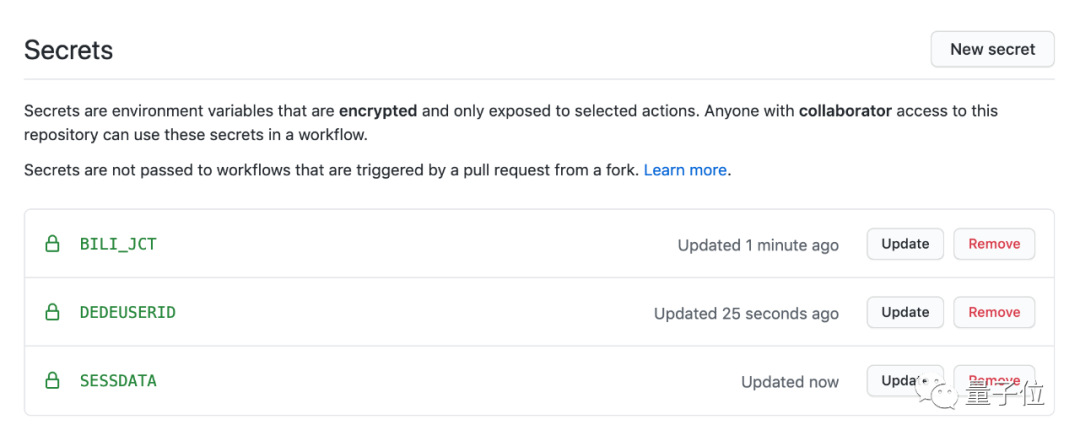Click the 'Updated now' timestamp
This screenshot has width=1080, height=441.
(x=790, y=382)
